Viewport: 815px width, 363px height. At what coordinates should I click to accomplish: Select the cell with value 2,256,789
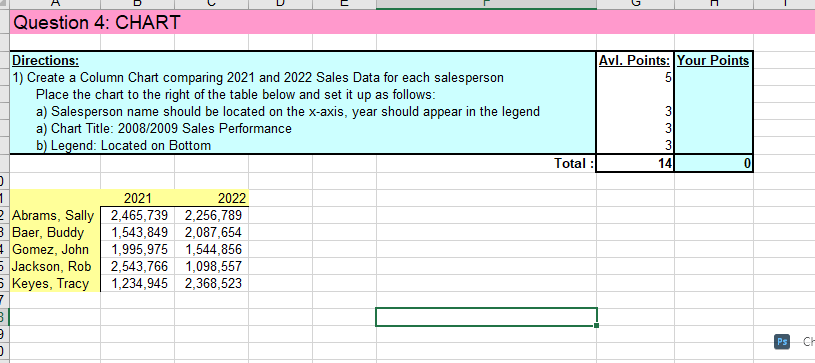pos(212,215)
